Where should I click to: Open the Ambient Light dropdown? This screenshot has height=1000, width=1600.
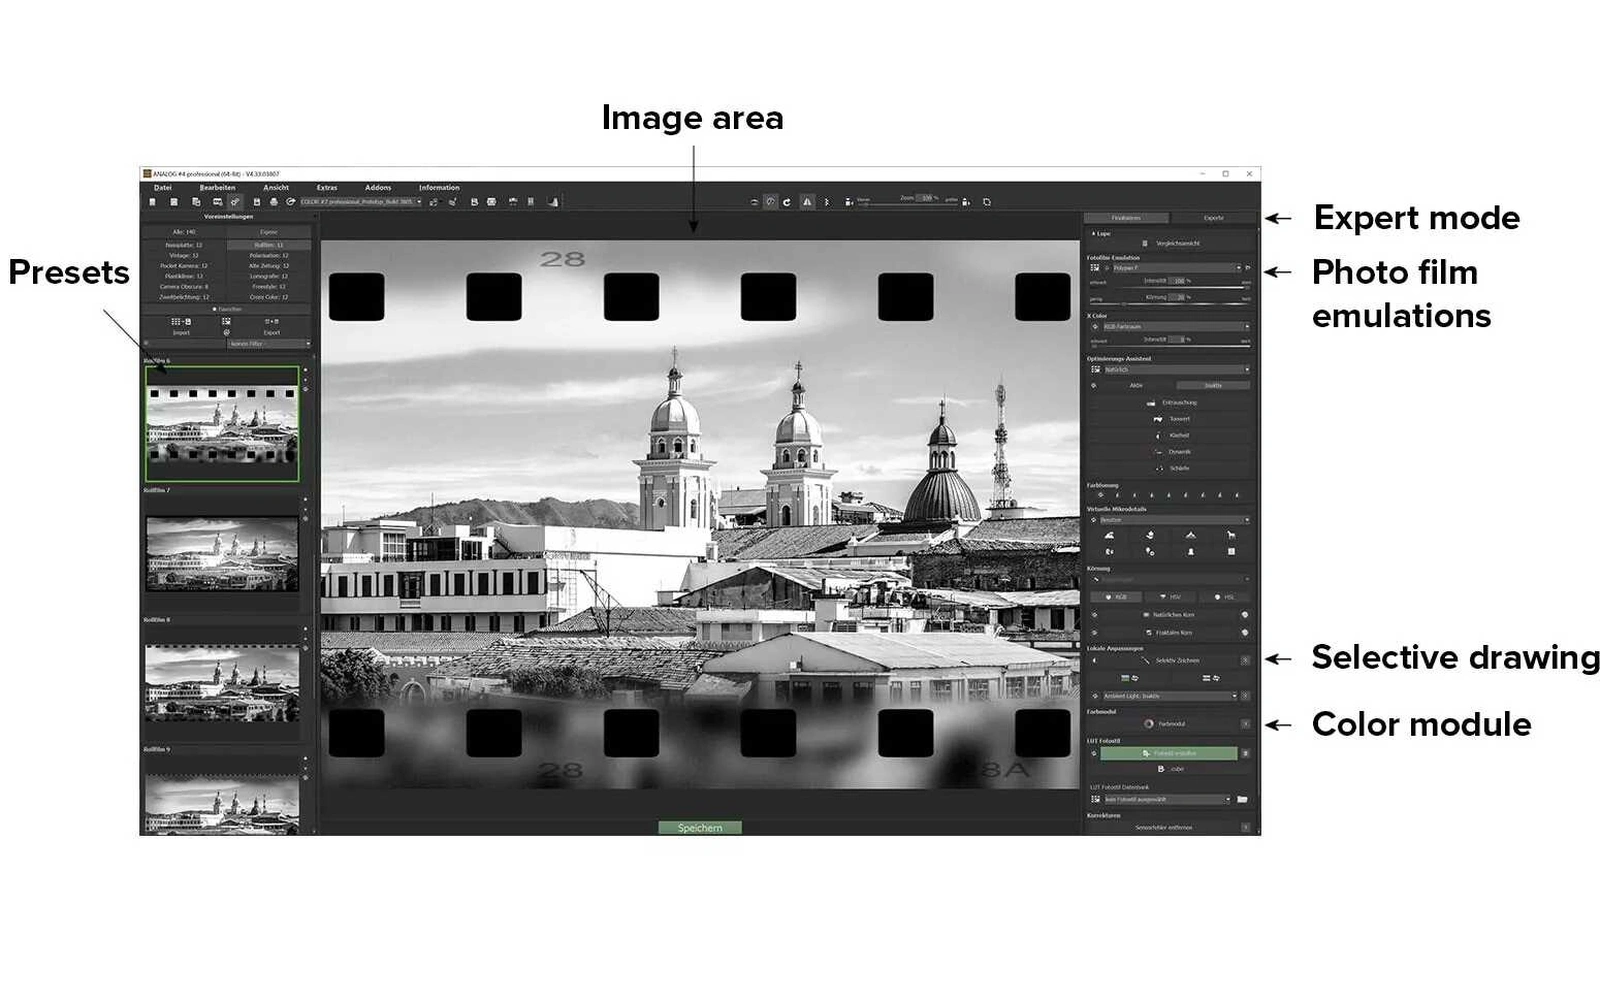pos(1170,696)
